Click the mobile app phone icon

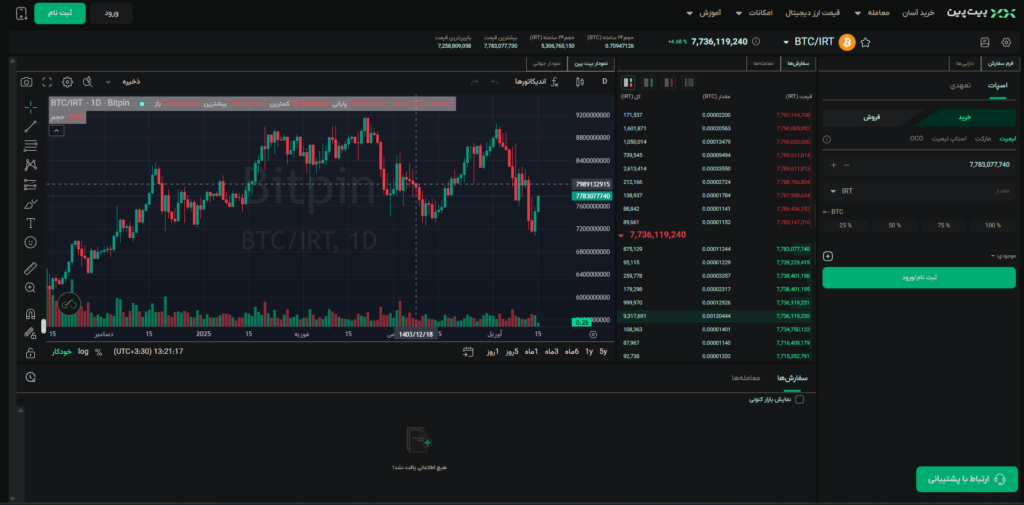21,13
